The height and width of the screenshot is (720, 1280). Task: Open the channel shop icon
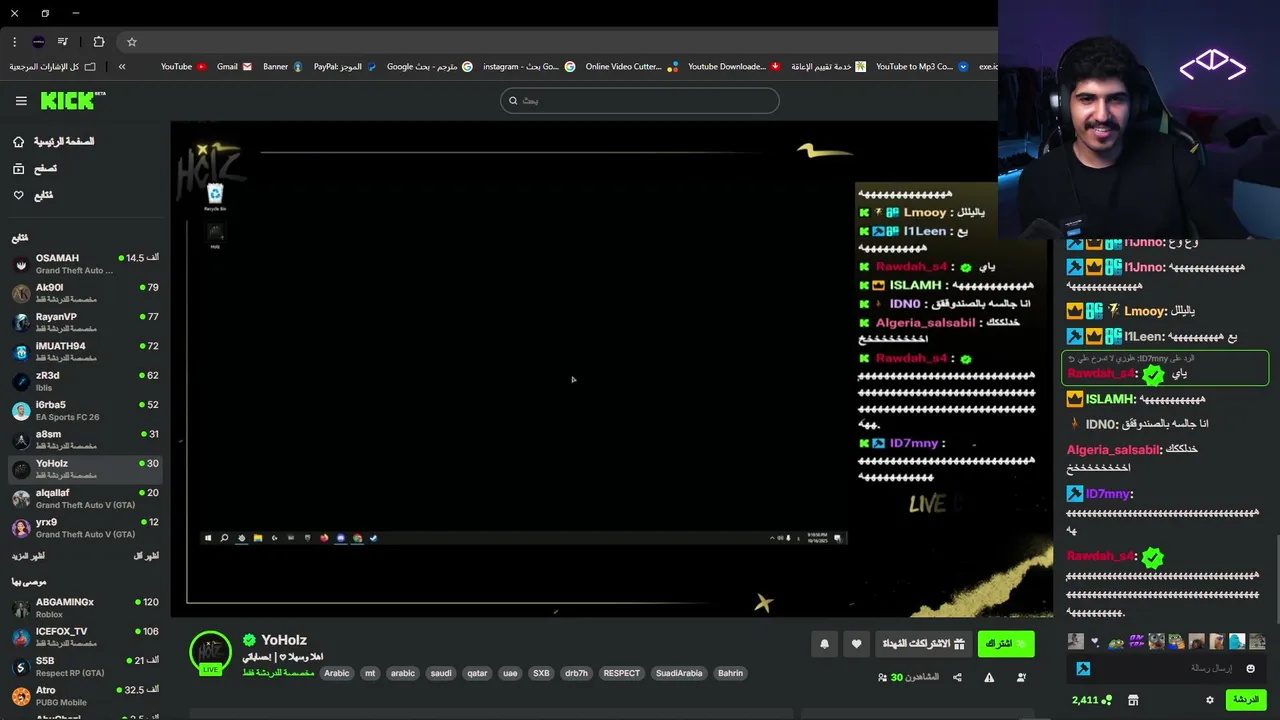[x=1133, y=700]
